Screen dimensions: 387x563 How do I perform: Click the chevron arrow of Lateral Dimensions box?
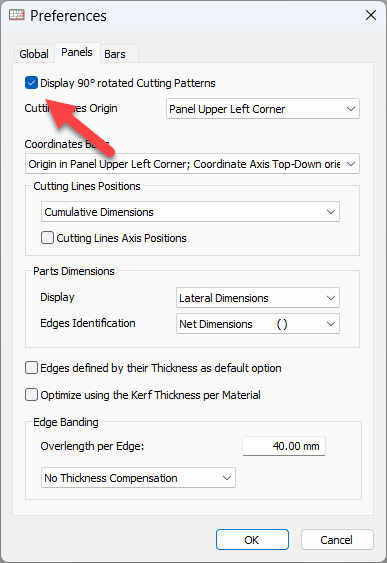331,298
